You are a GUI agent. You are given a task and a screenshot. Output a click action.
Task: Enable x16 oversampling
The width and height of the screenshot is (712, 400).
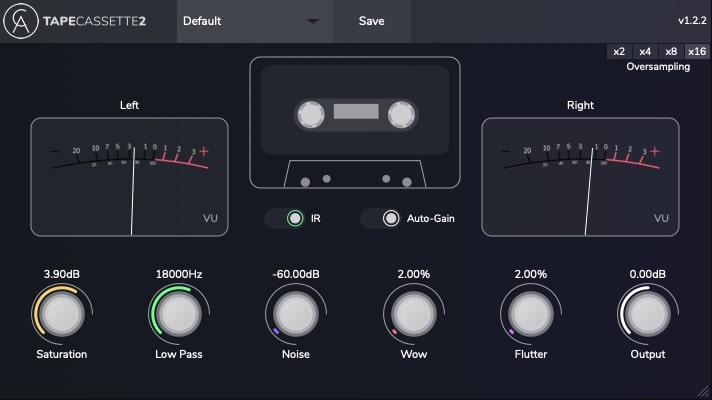click(x=696, y=52)
